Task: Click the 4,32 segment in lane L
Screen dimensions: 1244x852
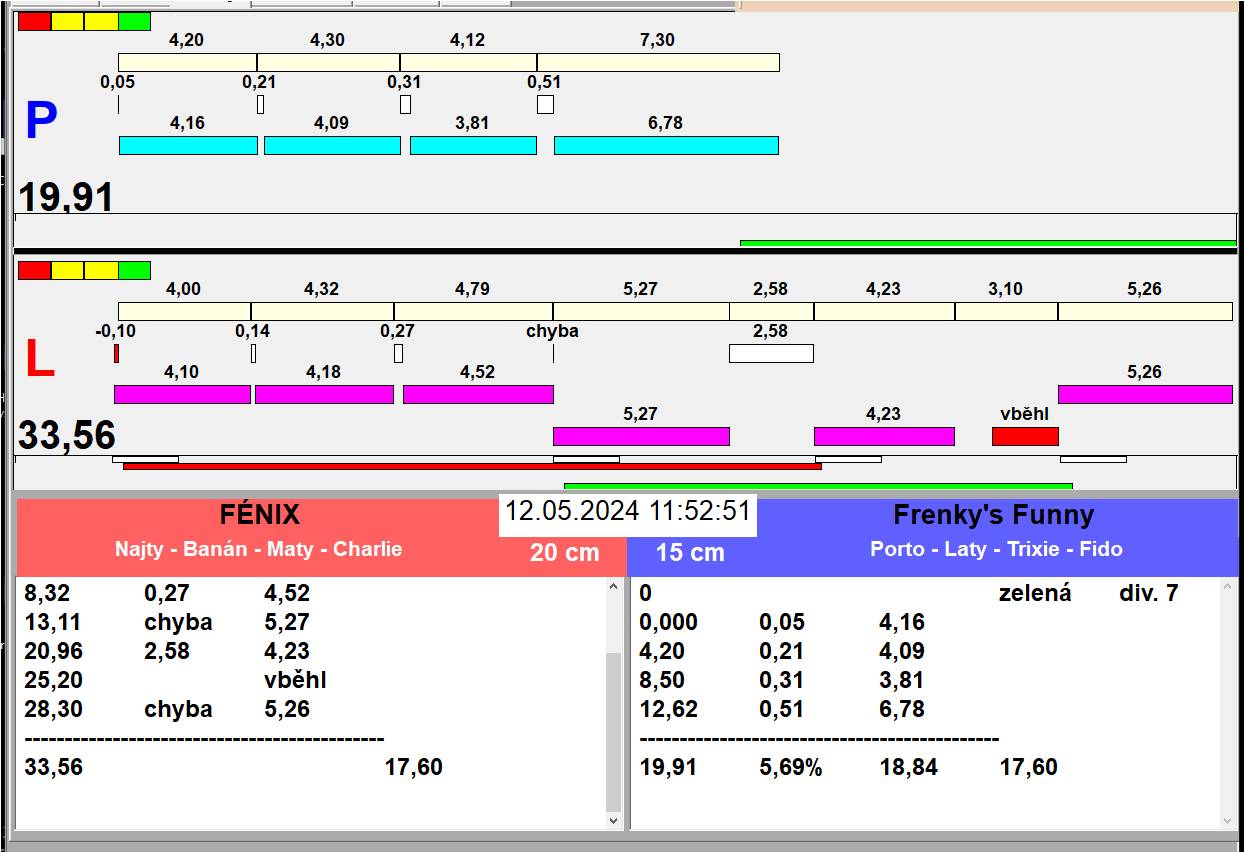Action: (322, 311)
